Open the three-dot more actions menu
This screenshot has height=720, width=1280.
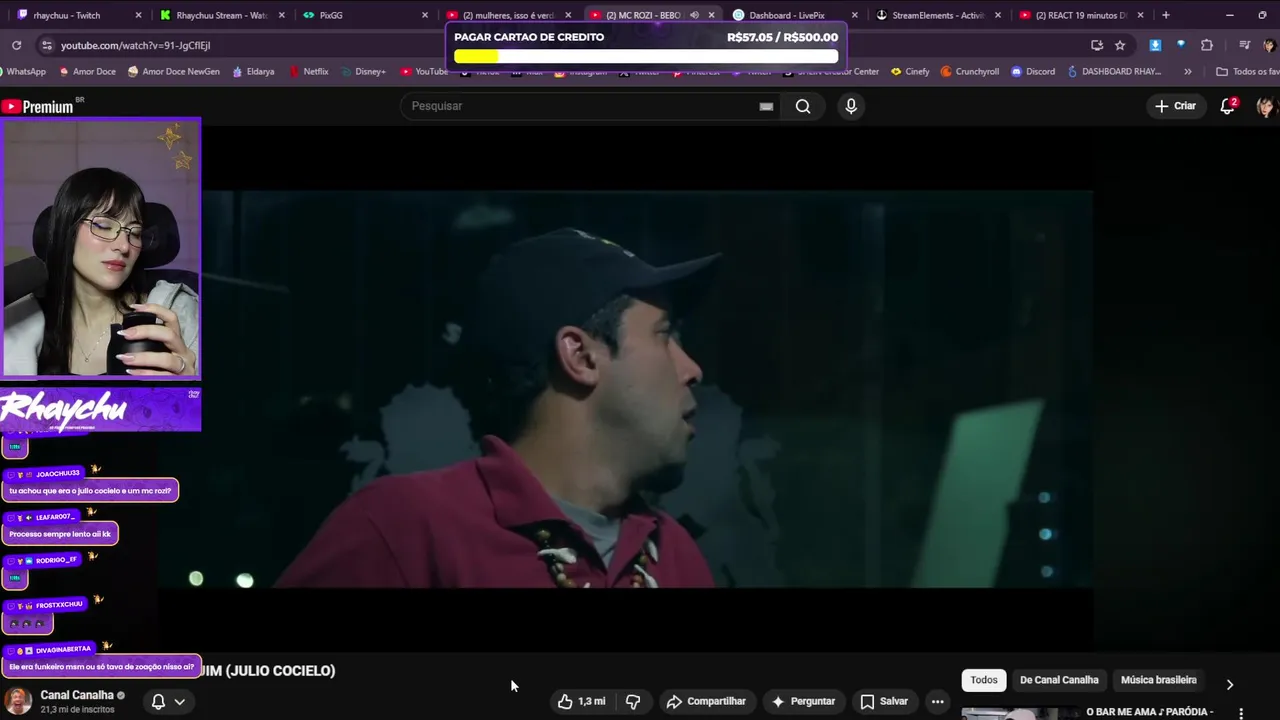[937, 702]
